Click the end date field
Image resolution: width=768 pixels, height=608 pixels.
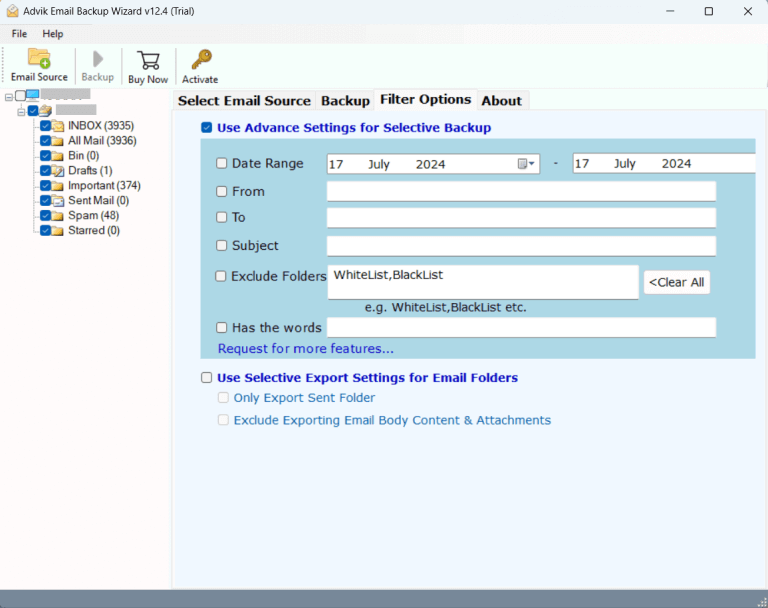[664, 164]
